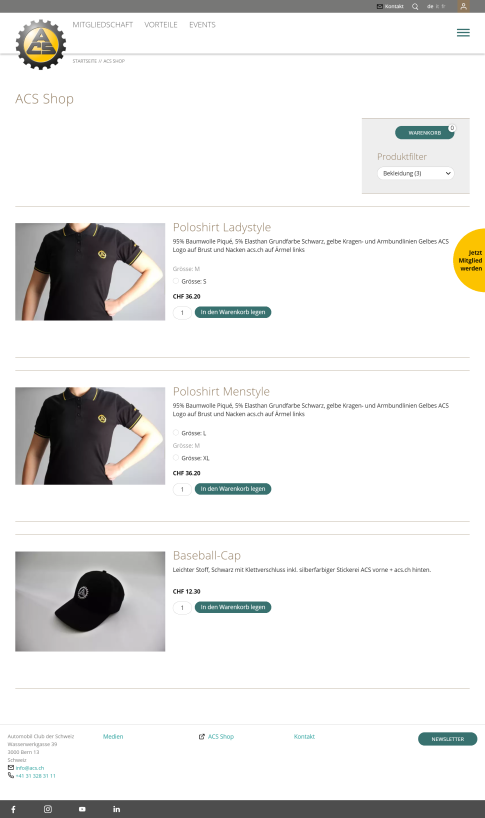This screenshot has width=485, height=818.
Task: Select size S for Poloshirt Ladystyle
Action: point(176,281)
